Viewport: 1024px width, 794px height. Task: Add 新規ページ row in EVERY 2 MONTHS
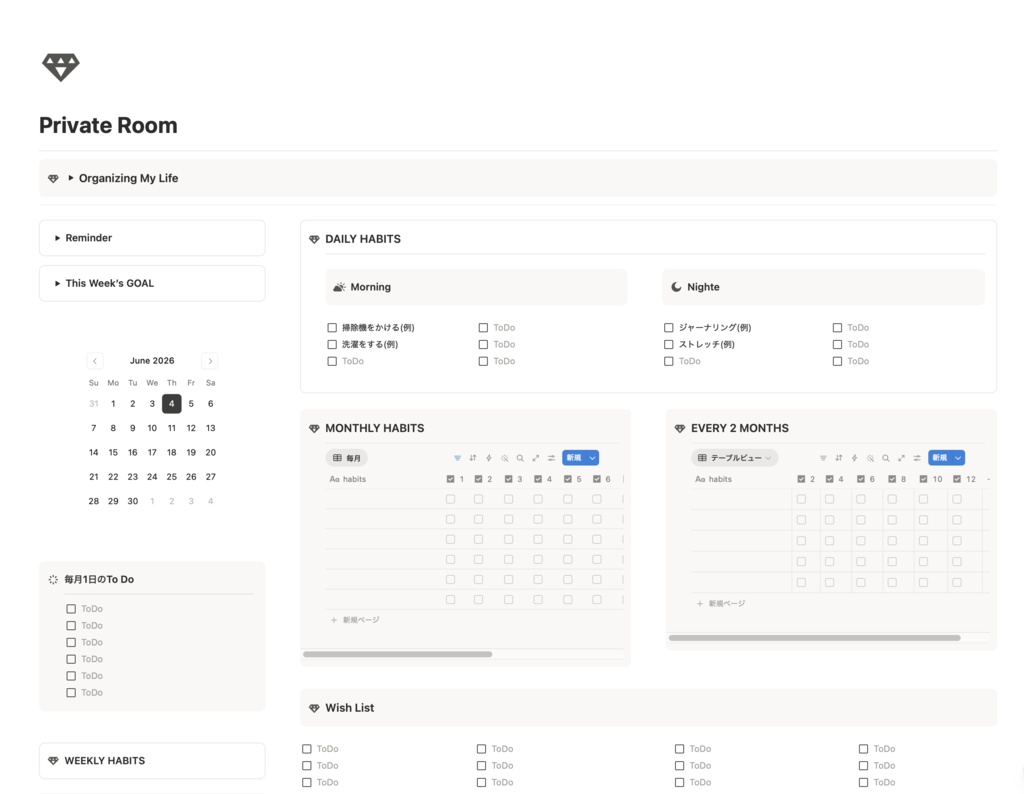pos(720,603)
